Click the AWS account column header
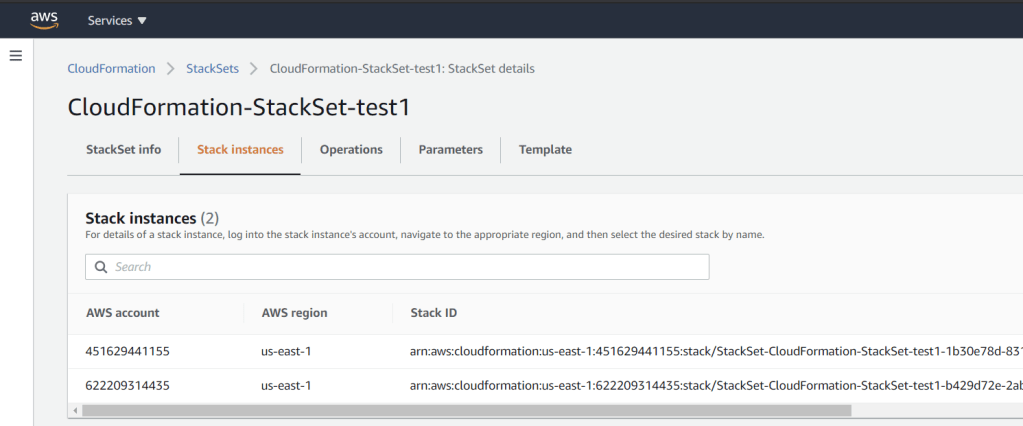The width and height of the screenshot is (1023, 426). tap(123, 313)
